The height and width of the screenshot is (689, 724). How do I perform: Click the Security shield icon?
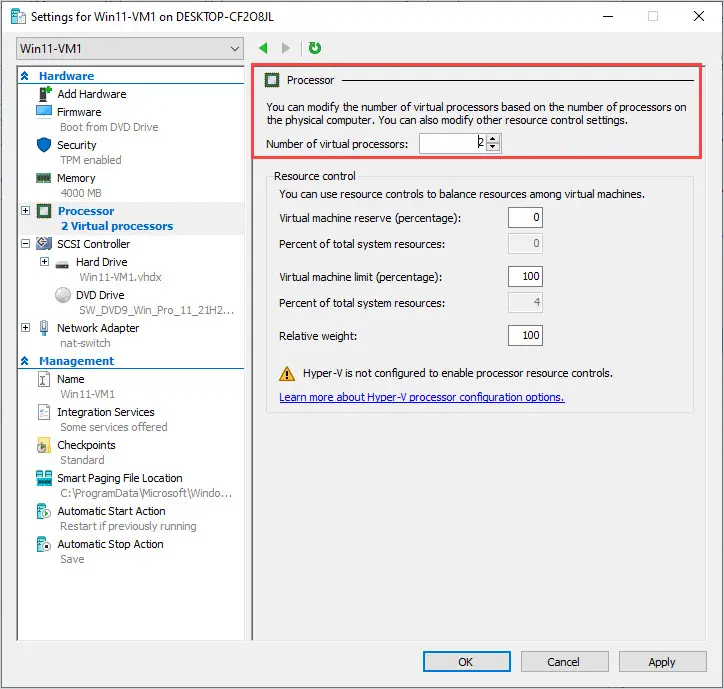44,145
